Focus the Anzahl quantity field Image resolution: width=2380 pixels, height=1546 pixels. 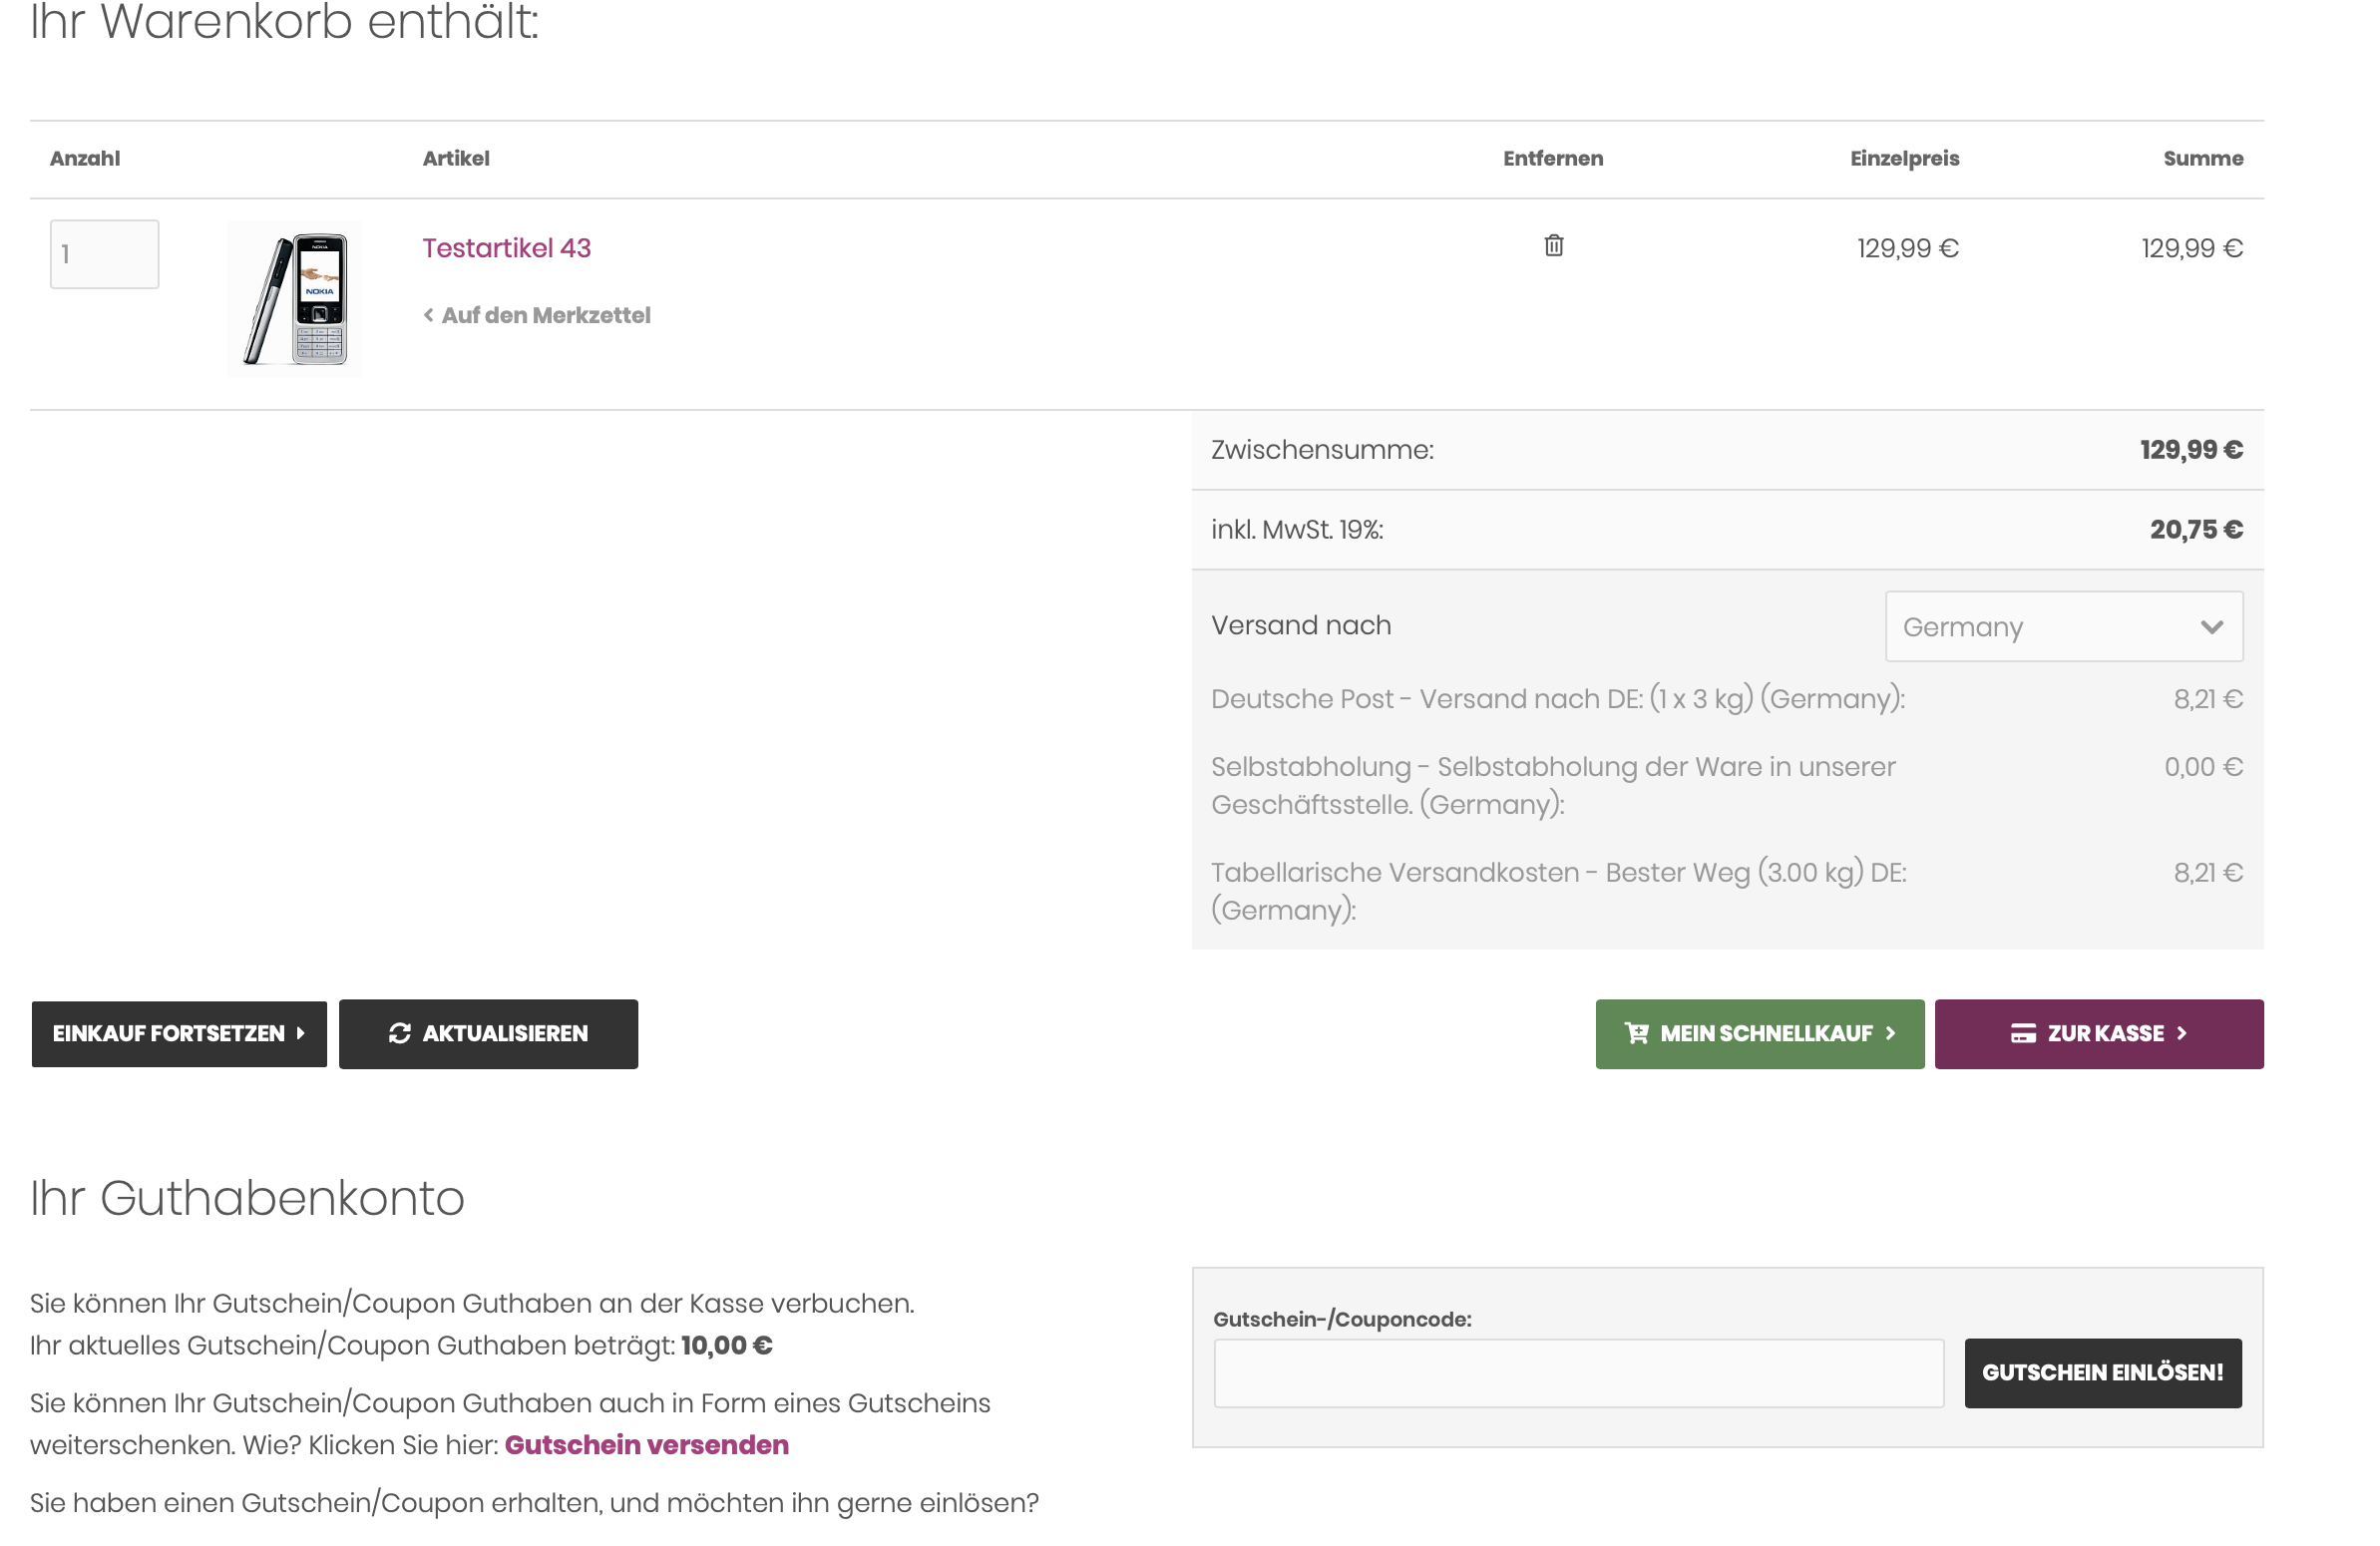(x=104, y=254)
